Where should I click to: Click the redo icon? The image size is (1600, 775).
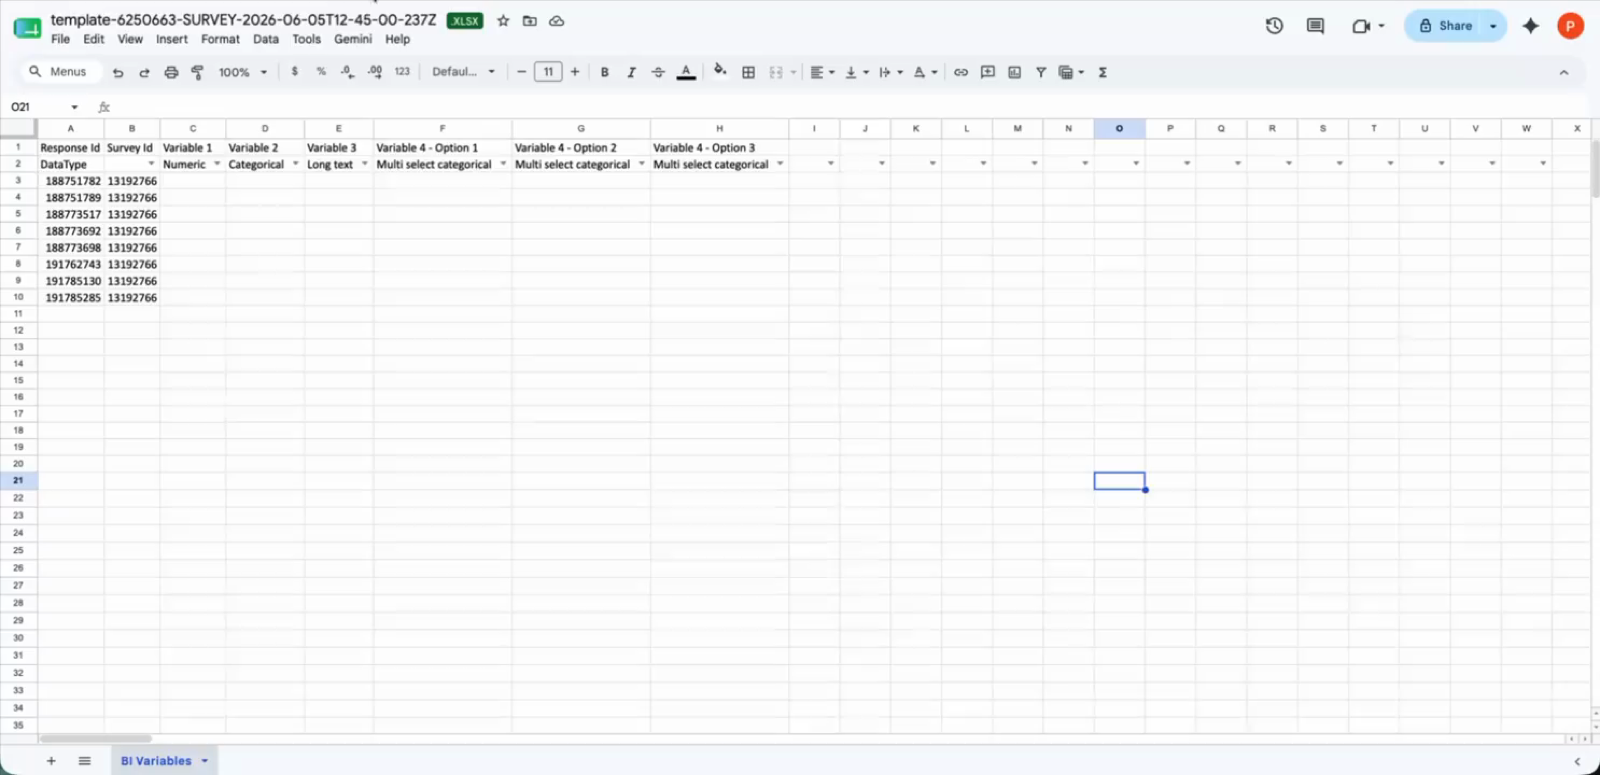point(144,72)
